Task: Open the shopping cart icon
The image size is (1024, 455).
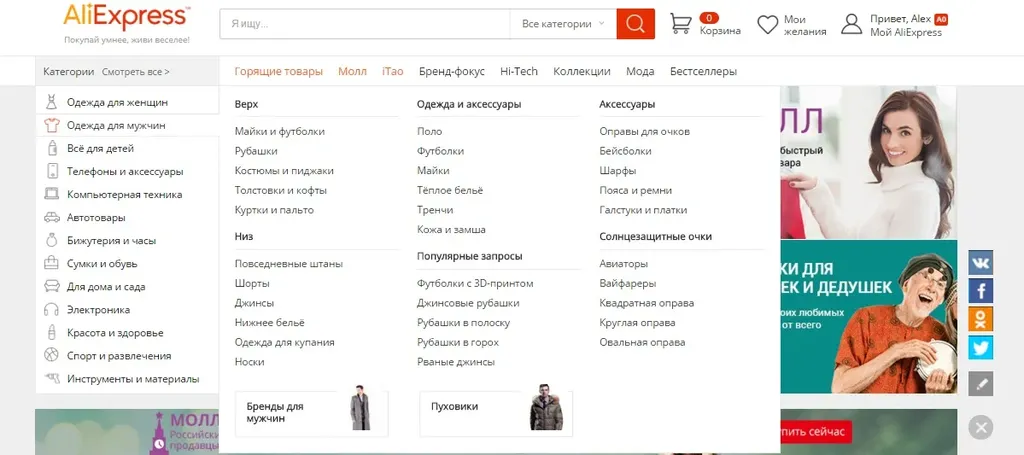Action: click(x=680, y=24)
